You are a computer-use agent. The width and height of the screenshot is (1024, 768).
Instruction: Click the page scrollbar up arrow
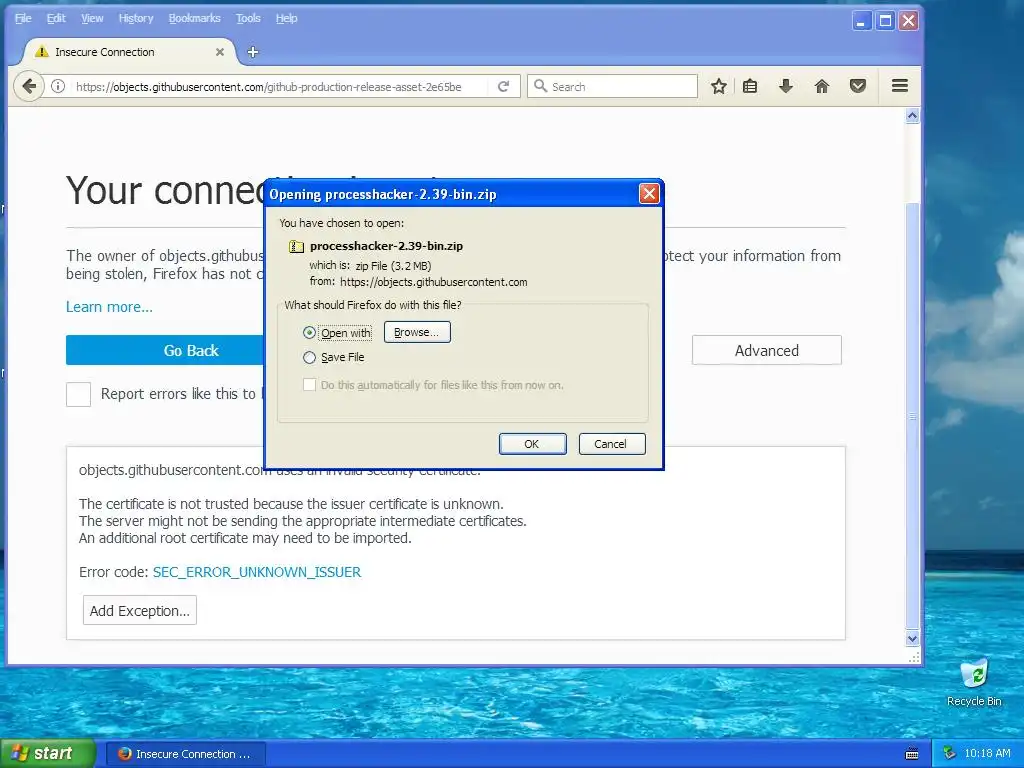click(912, 116)
